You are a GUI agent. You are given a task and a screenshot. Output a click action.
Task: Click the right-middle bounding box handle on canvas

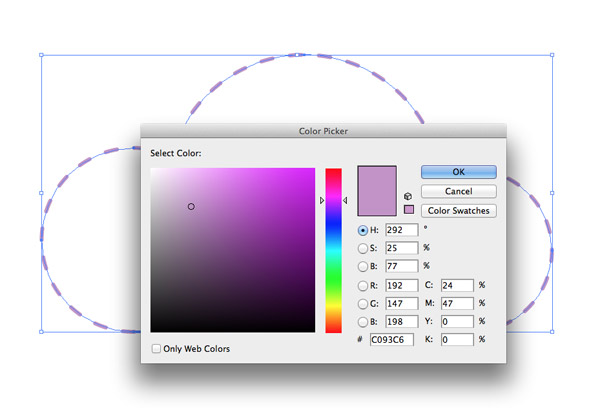pos(552,193)
